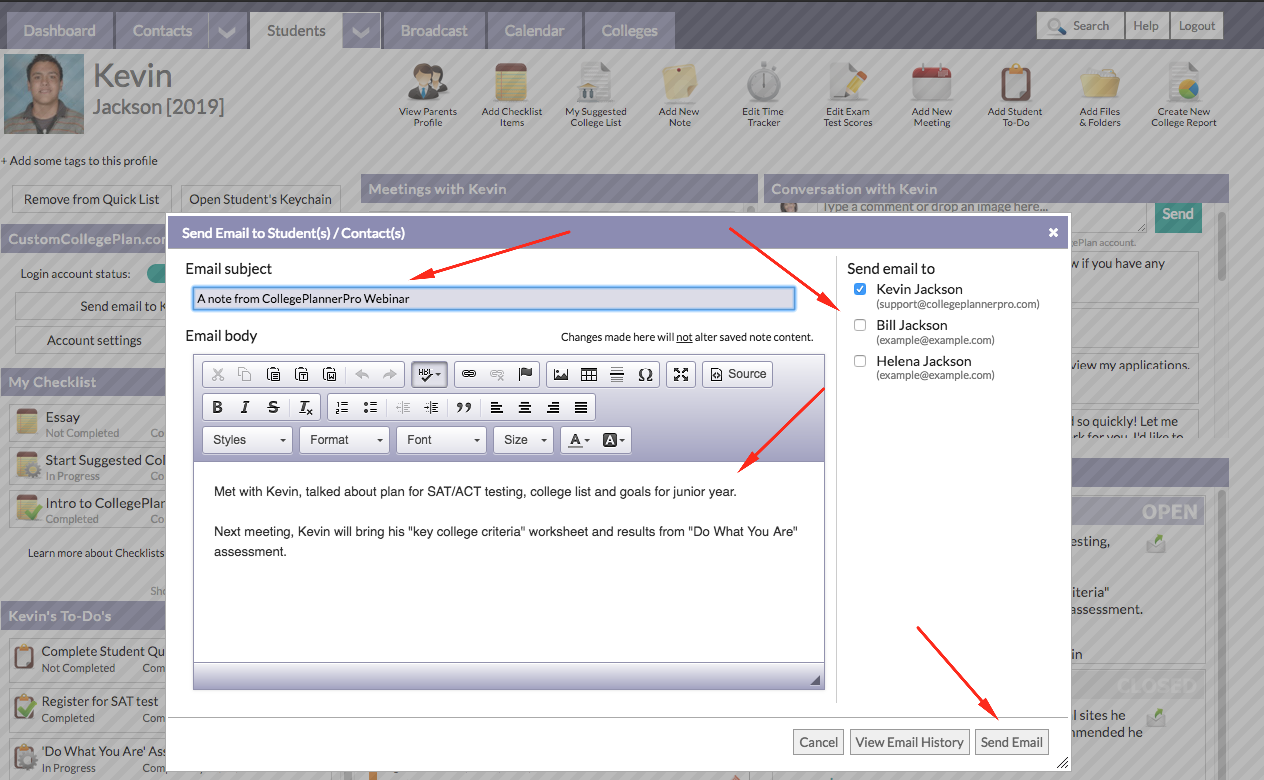Open the spell check ABC dropdown
Screen dimensions: 1264x780
[x=429, y=374]
